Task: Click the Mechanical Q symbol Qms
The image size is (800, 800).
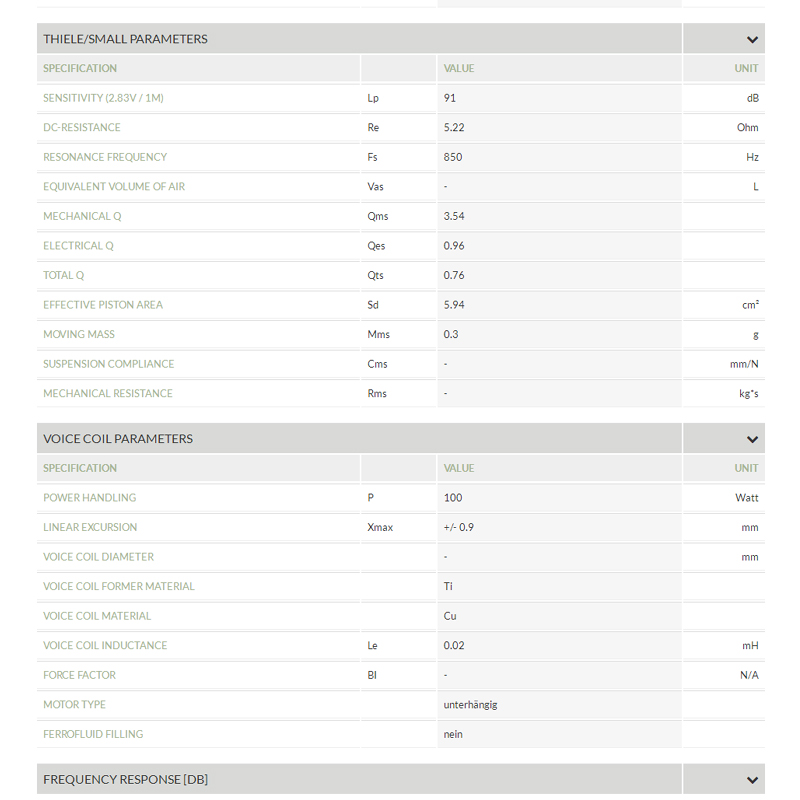Action: point(377,216)
